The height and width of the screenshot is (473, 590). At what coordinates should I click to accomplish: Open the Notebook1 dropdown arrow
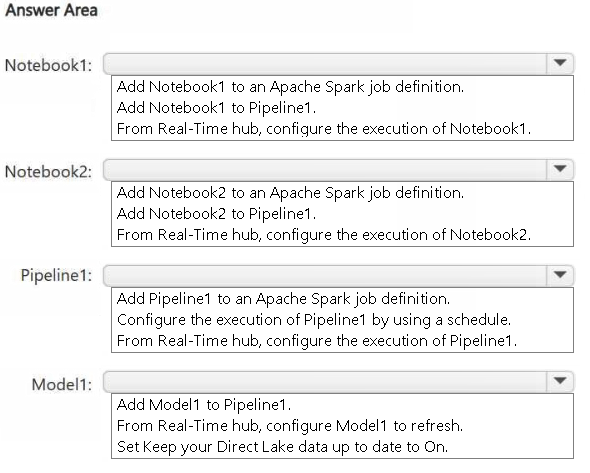[560, 63]
